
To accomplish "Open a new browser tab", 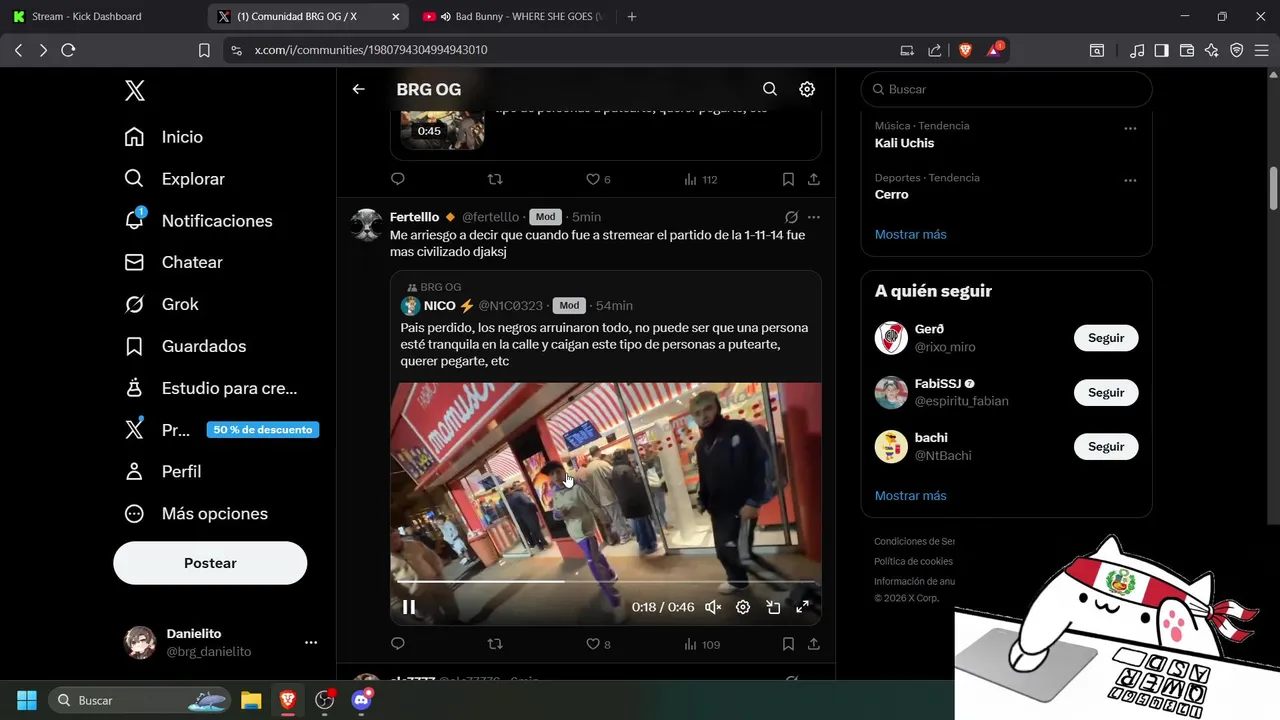I will click(632, 16).
